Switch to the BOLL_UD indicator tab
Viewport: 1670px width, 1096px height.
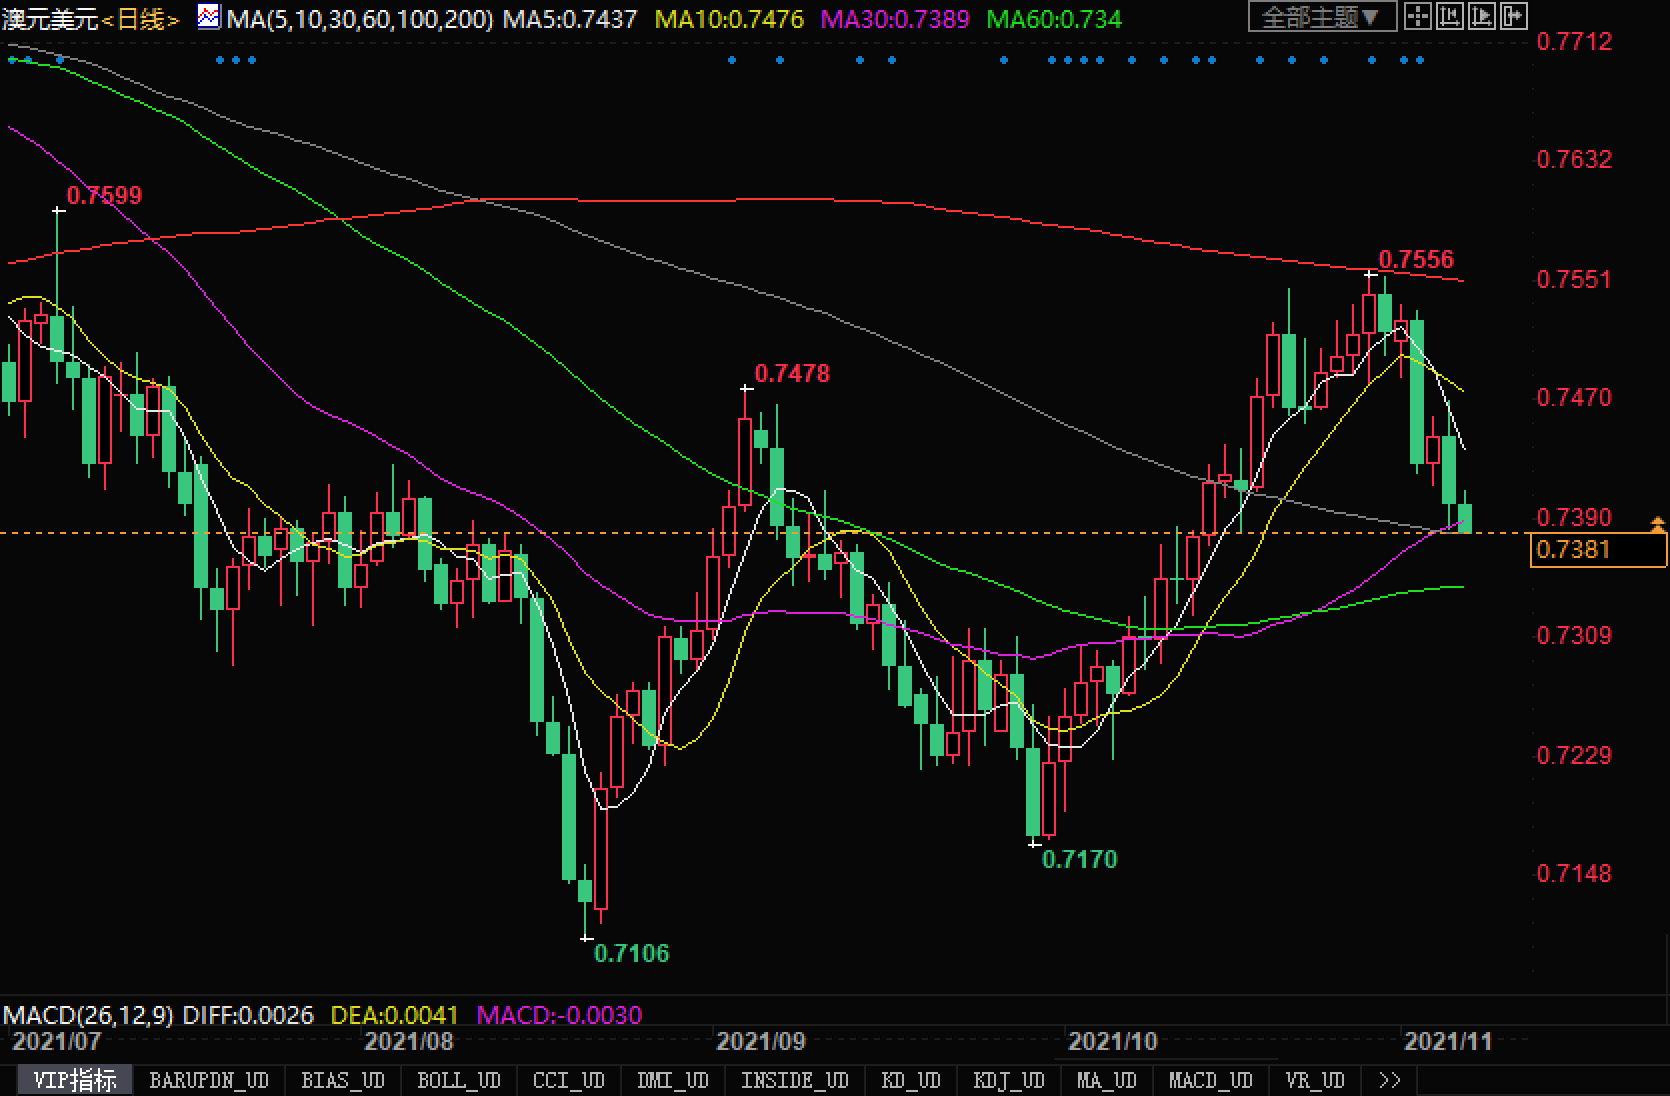(458, 1080)
